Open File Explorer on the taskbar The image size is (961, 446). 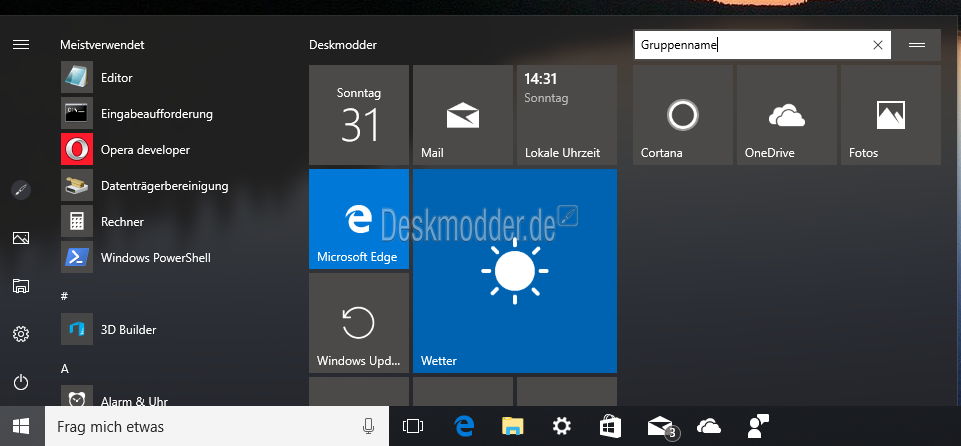(x=512, y=426)
